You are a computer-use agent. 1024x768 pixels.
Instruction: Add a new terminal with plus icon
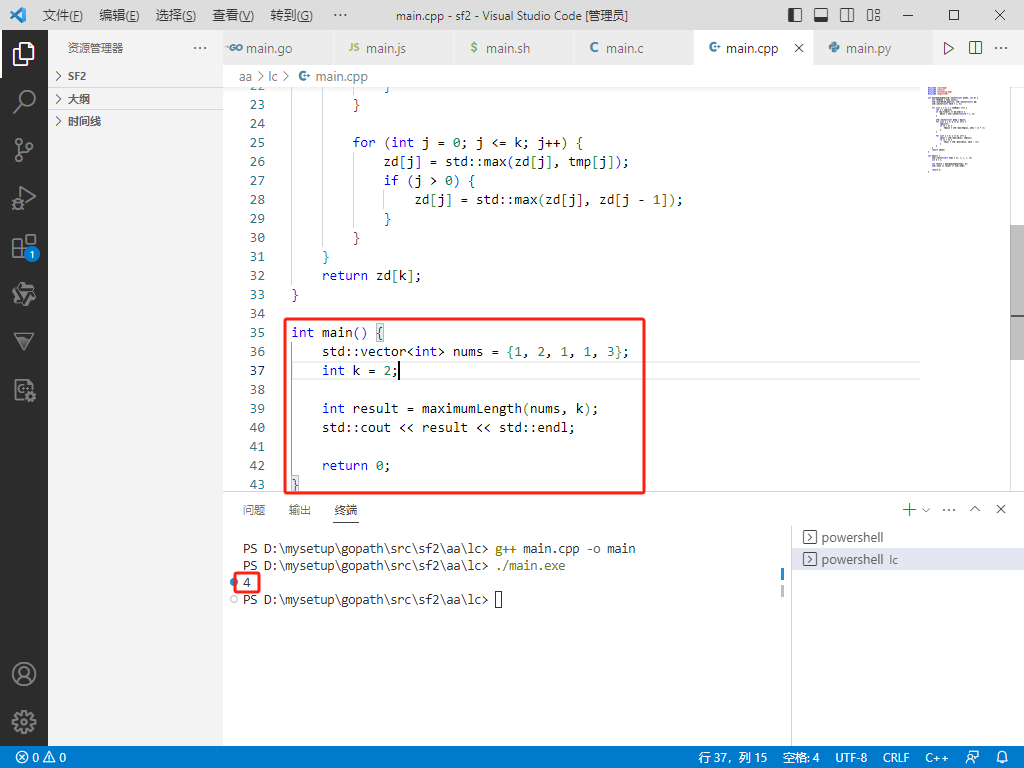[908, 509]
